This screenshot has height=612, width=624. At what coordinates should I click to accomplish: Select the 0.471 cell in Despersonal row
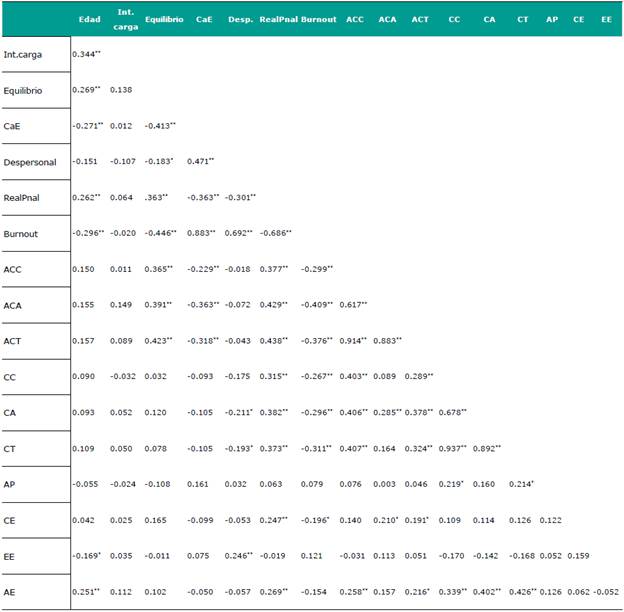pyautogui.click(x=203, y=160)
